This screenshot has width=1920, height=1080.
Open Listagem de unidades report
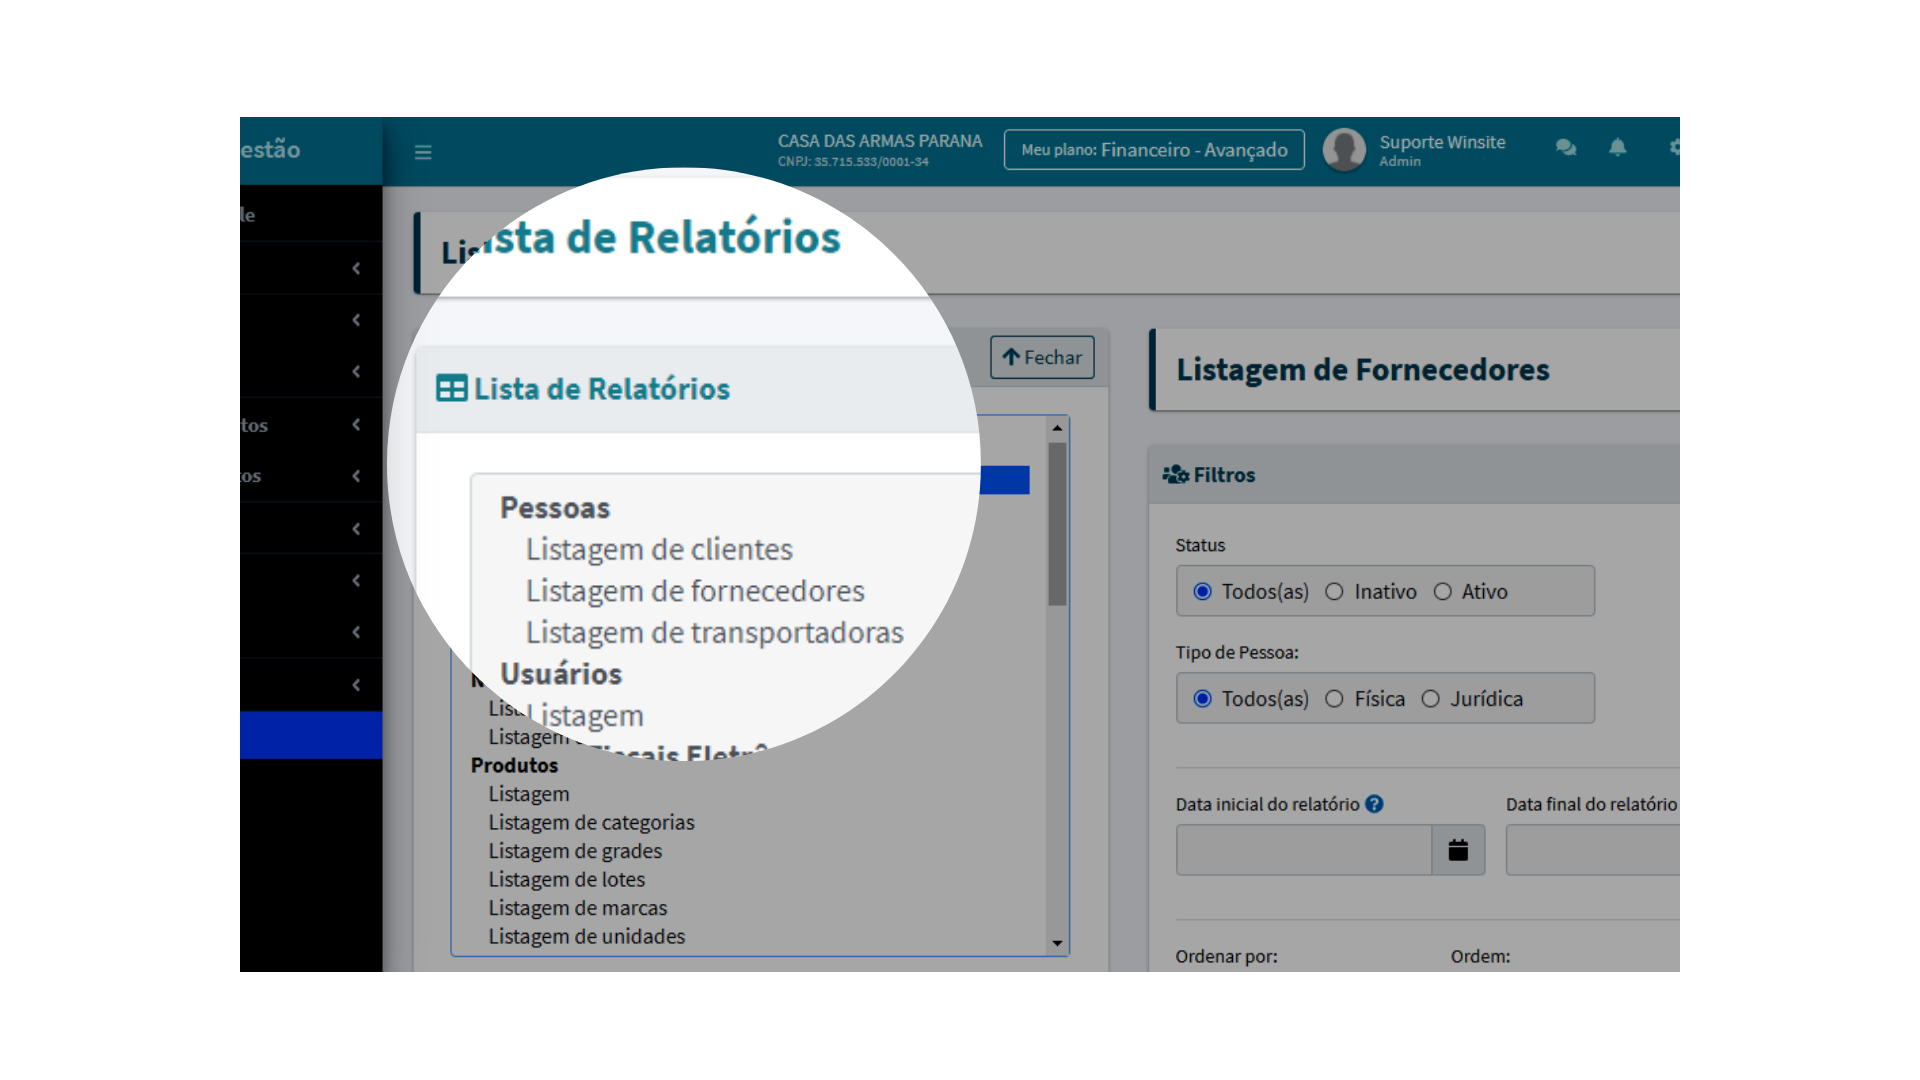[586, 936]
